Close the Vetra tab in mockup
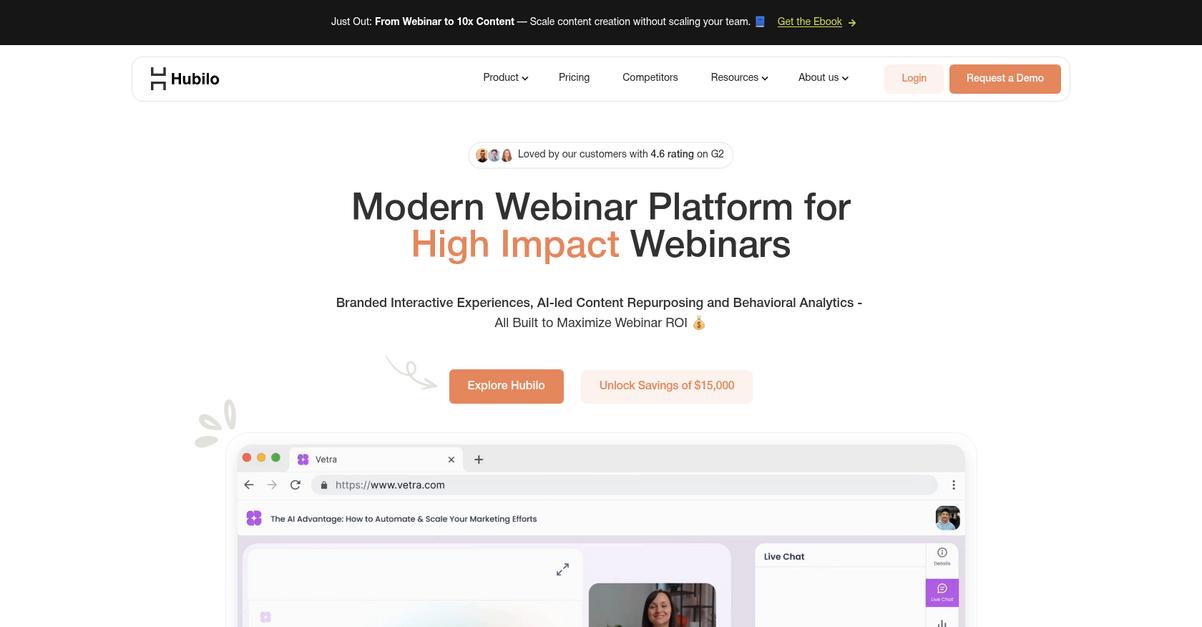1202x627 pixels. [x=451, y=460]
